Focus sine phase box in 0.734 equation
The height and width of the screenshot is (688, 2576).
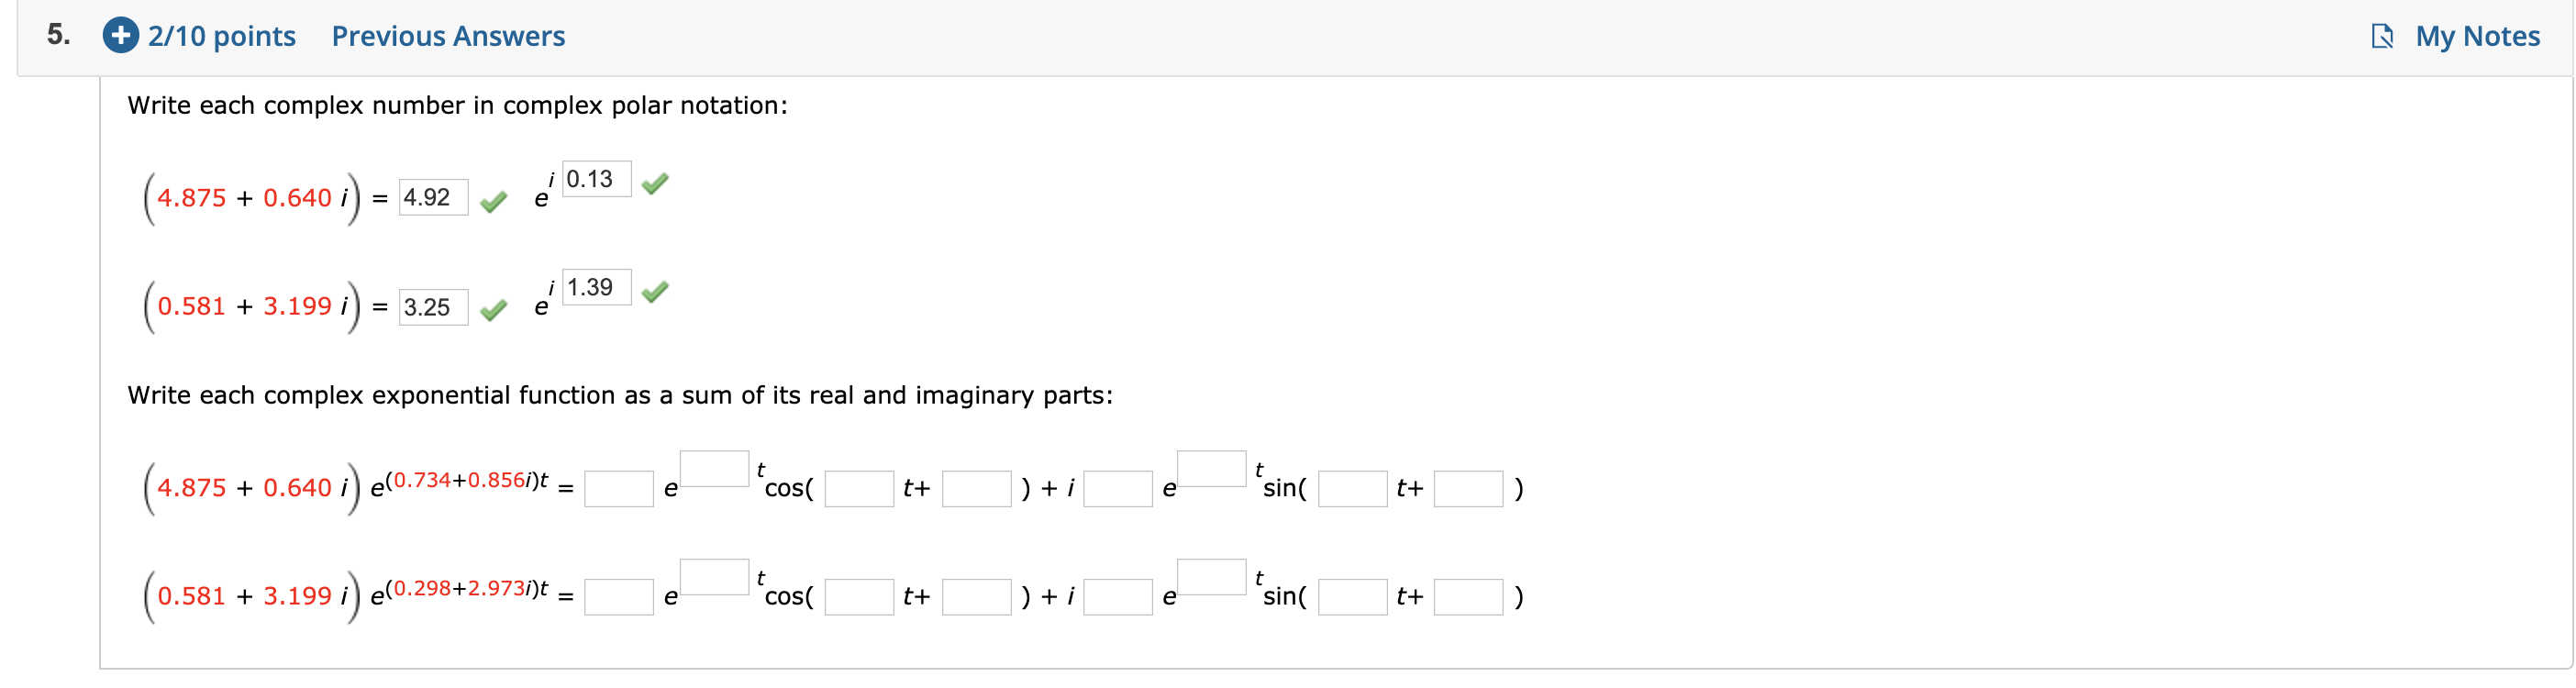[x=1467, y=488]
